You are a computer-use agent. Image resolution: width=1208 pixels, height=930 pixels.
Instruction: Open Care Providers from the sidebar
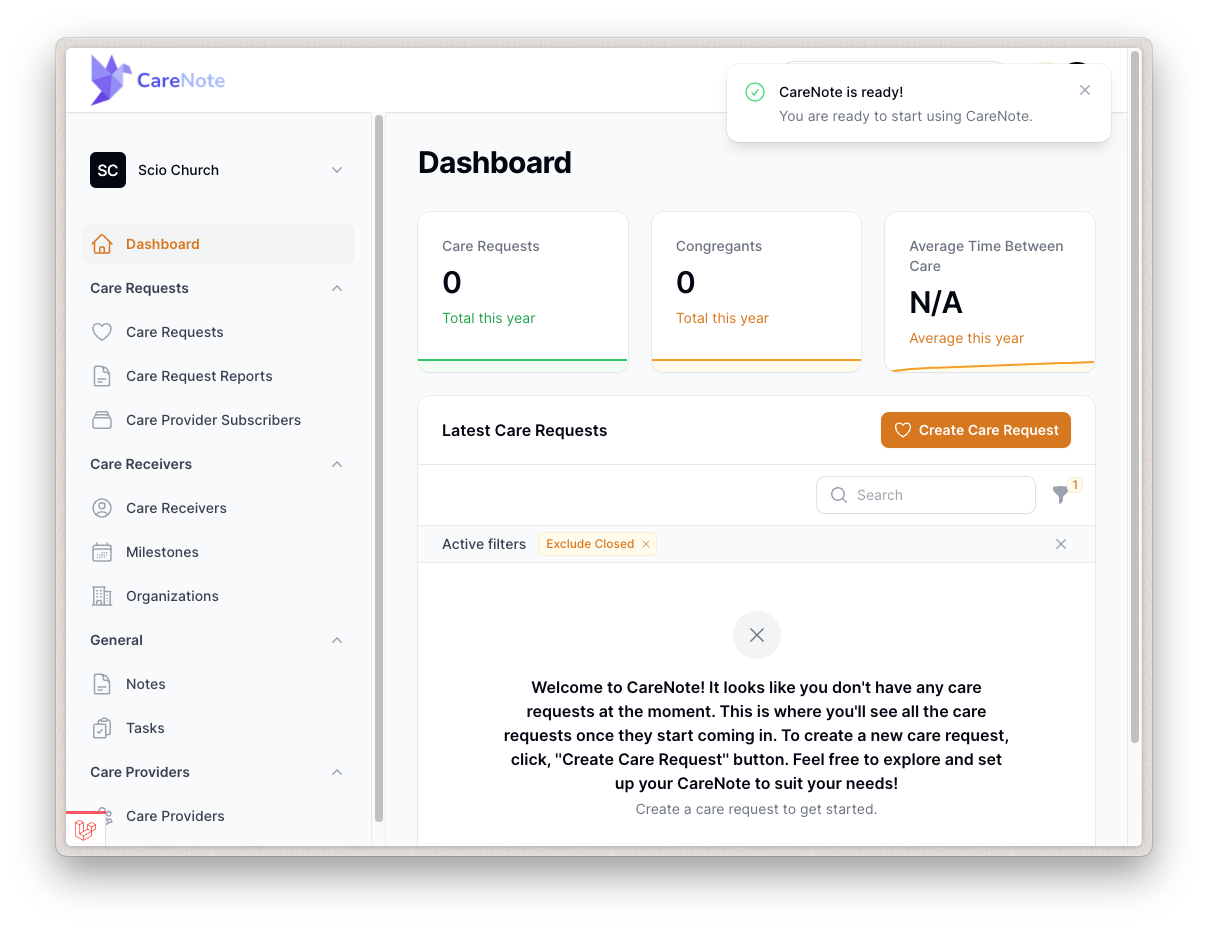point(175,815)
